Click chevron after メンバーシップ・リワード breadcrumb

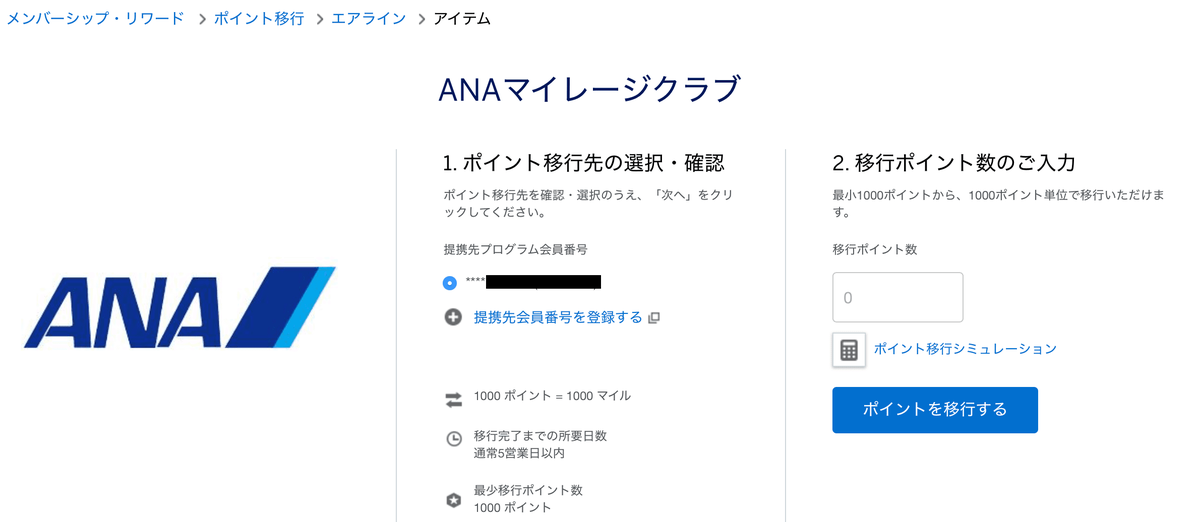click(201, 18)
